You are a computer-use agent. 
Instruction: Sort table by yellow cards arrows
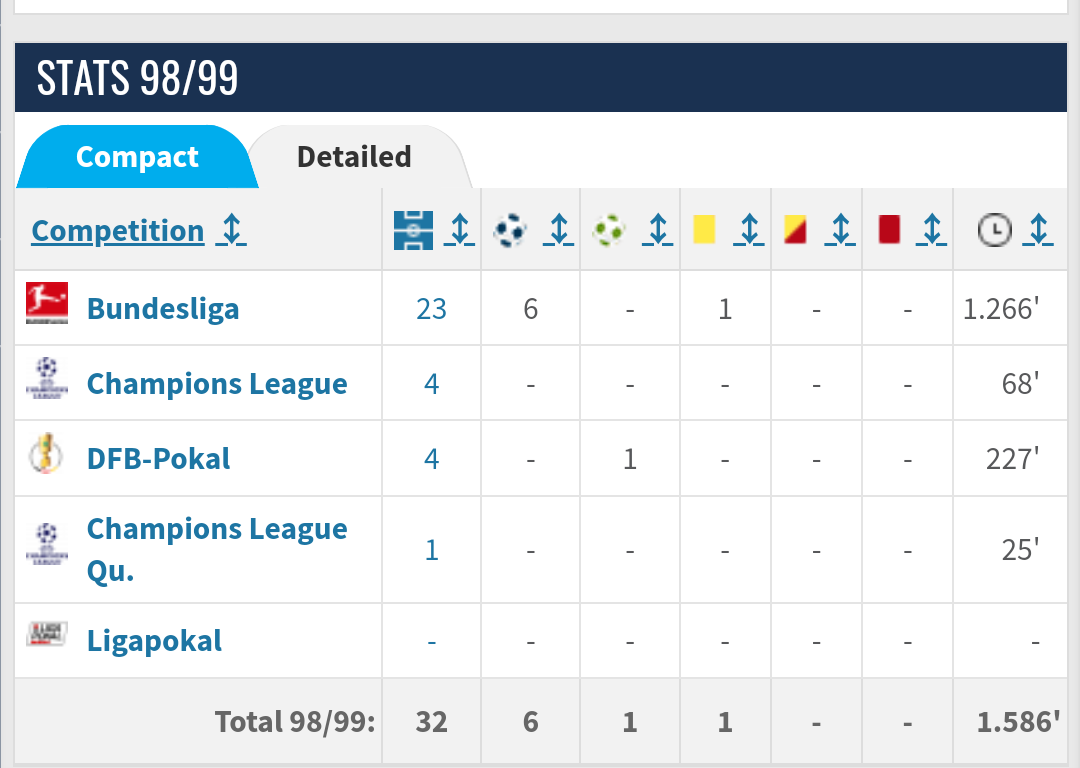tap(749, 230)
